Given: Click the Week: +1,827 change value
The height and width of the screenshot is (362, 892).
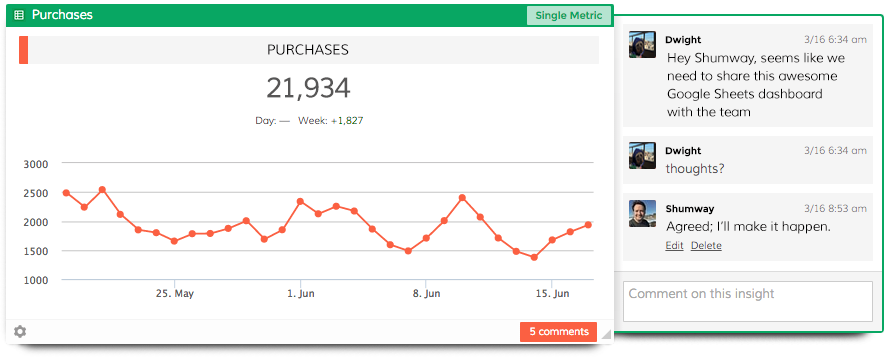Looking at the screenshot, I should click(331, 121).
